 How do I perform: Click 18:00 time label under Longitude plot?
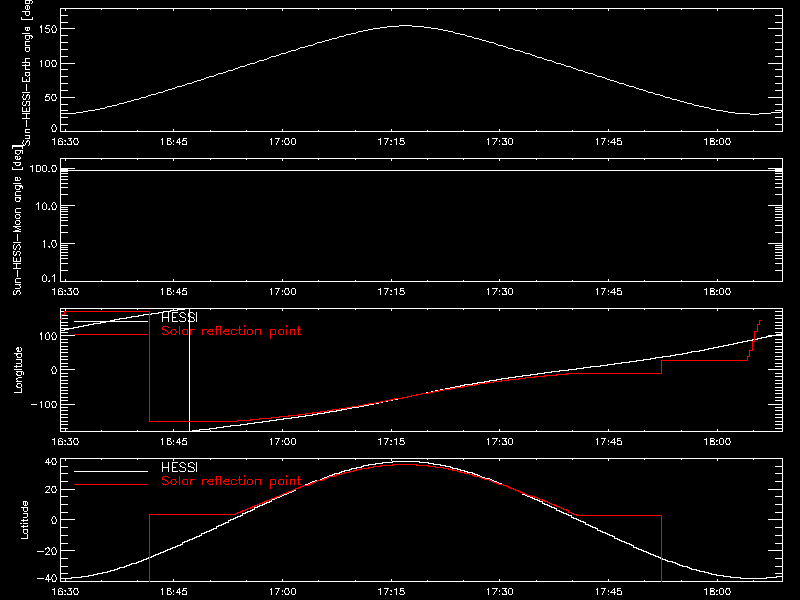717,442
